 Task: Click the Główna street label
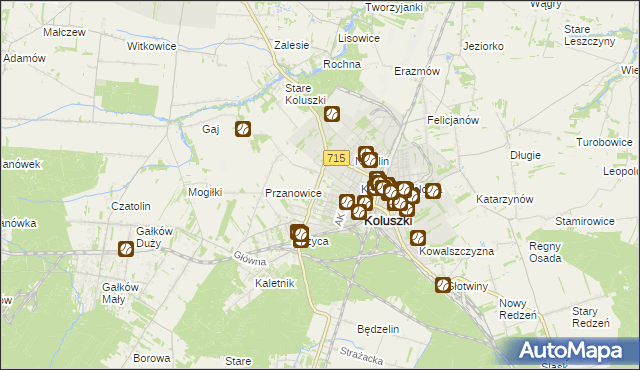tap(250, 258)
